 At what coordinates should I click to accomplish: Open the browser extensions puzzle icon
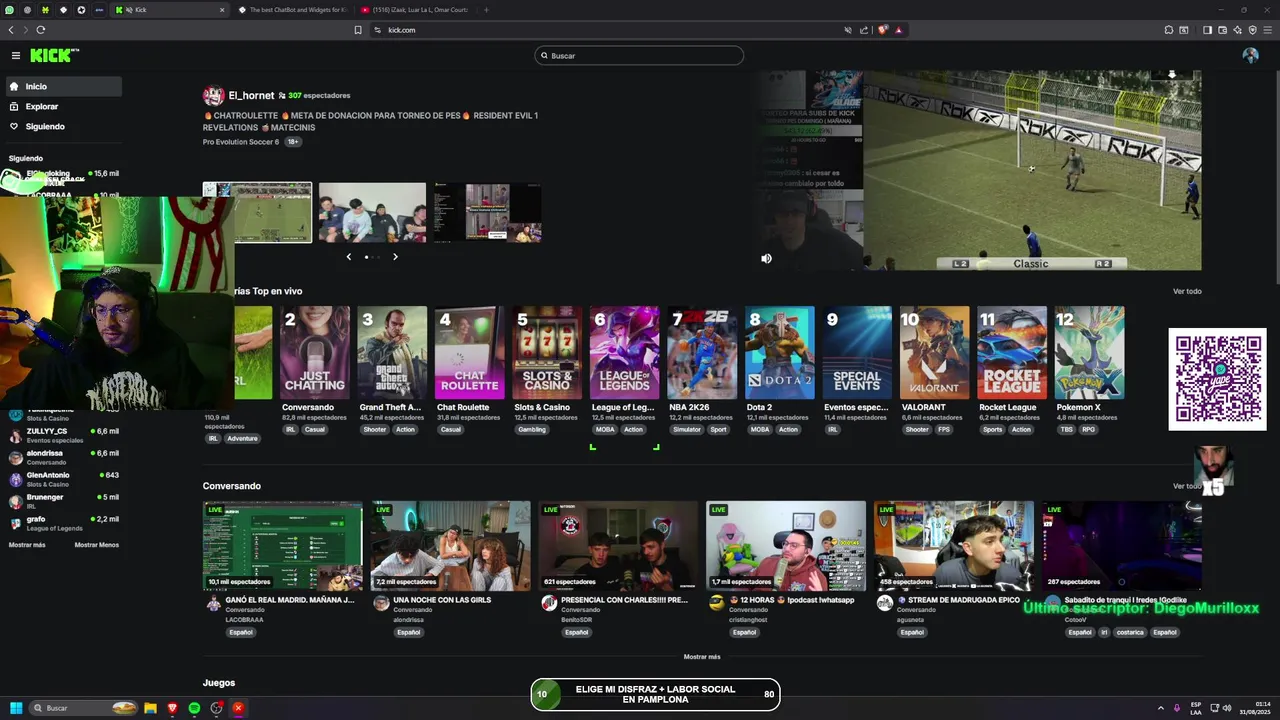[1169, 30]
